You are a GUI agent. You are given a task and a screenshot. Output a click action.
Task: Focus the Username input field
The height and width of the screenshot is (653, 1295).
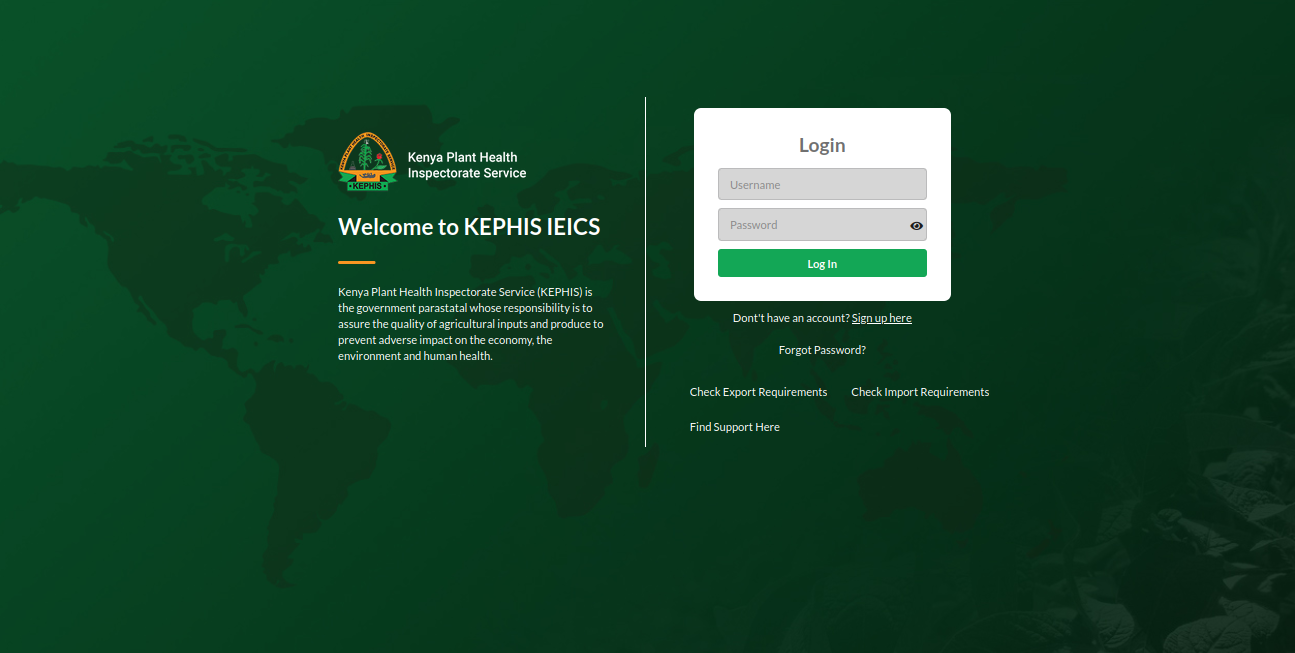click(821, 185)
